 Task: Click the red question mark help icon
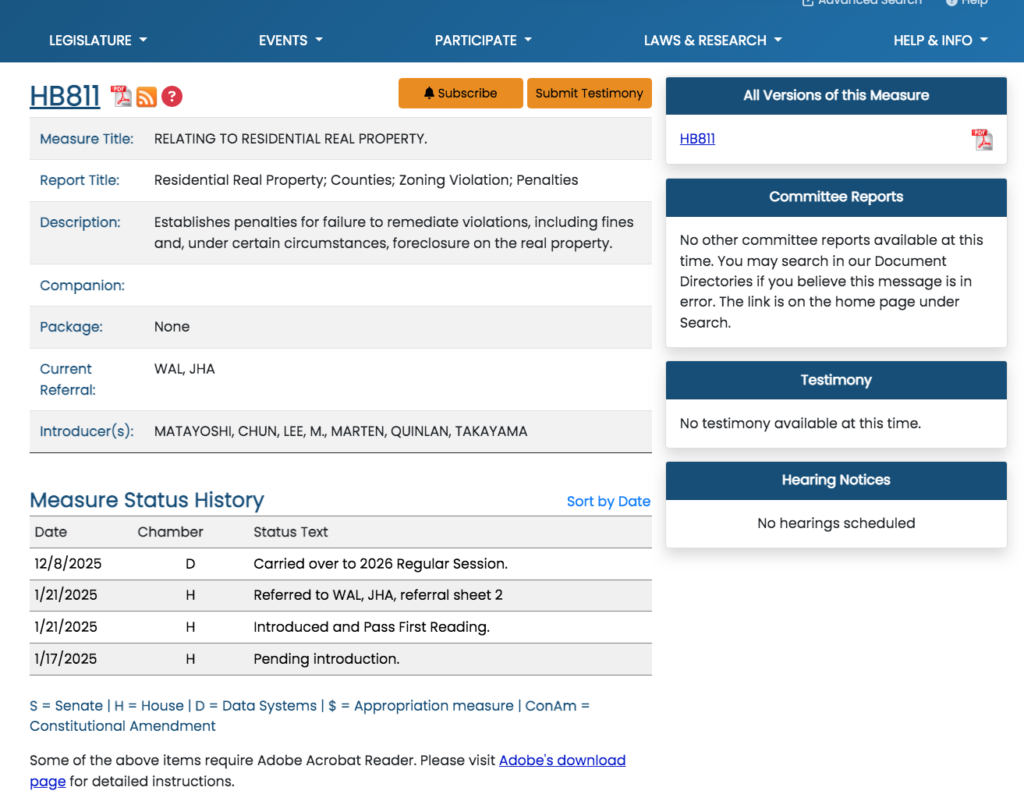pyautogui.click(x=172, y=96)
